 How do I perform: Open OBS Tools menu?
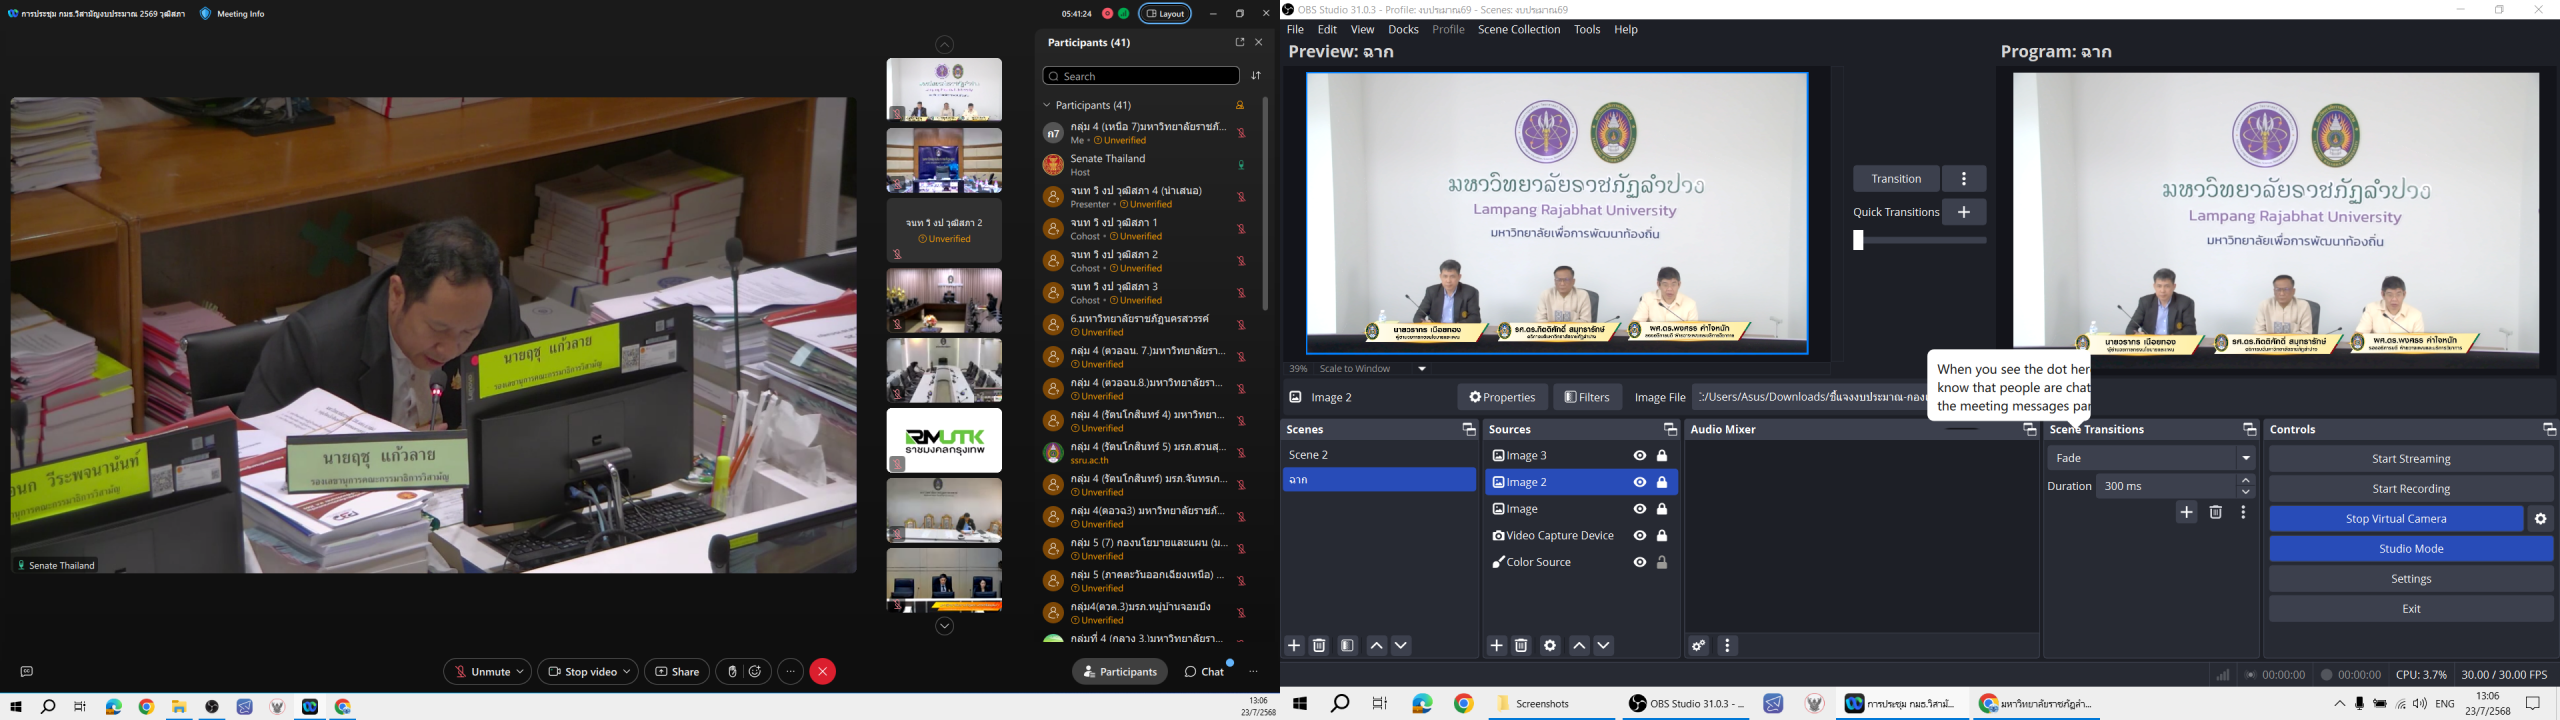point(1587,30)
